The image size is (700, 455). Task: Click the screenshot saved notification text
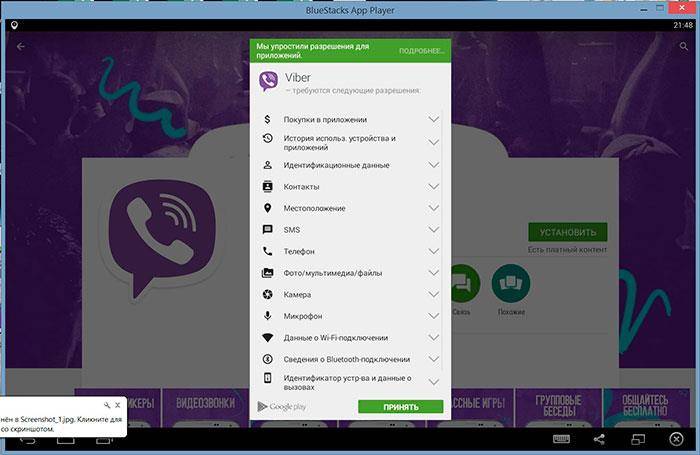[x=61, y=424]
